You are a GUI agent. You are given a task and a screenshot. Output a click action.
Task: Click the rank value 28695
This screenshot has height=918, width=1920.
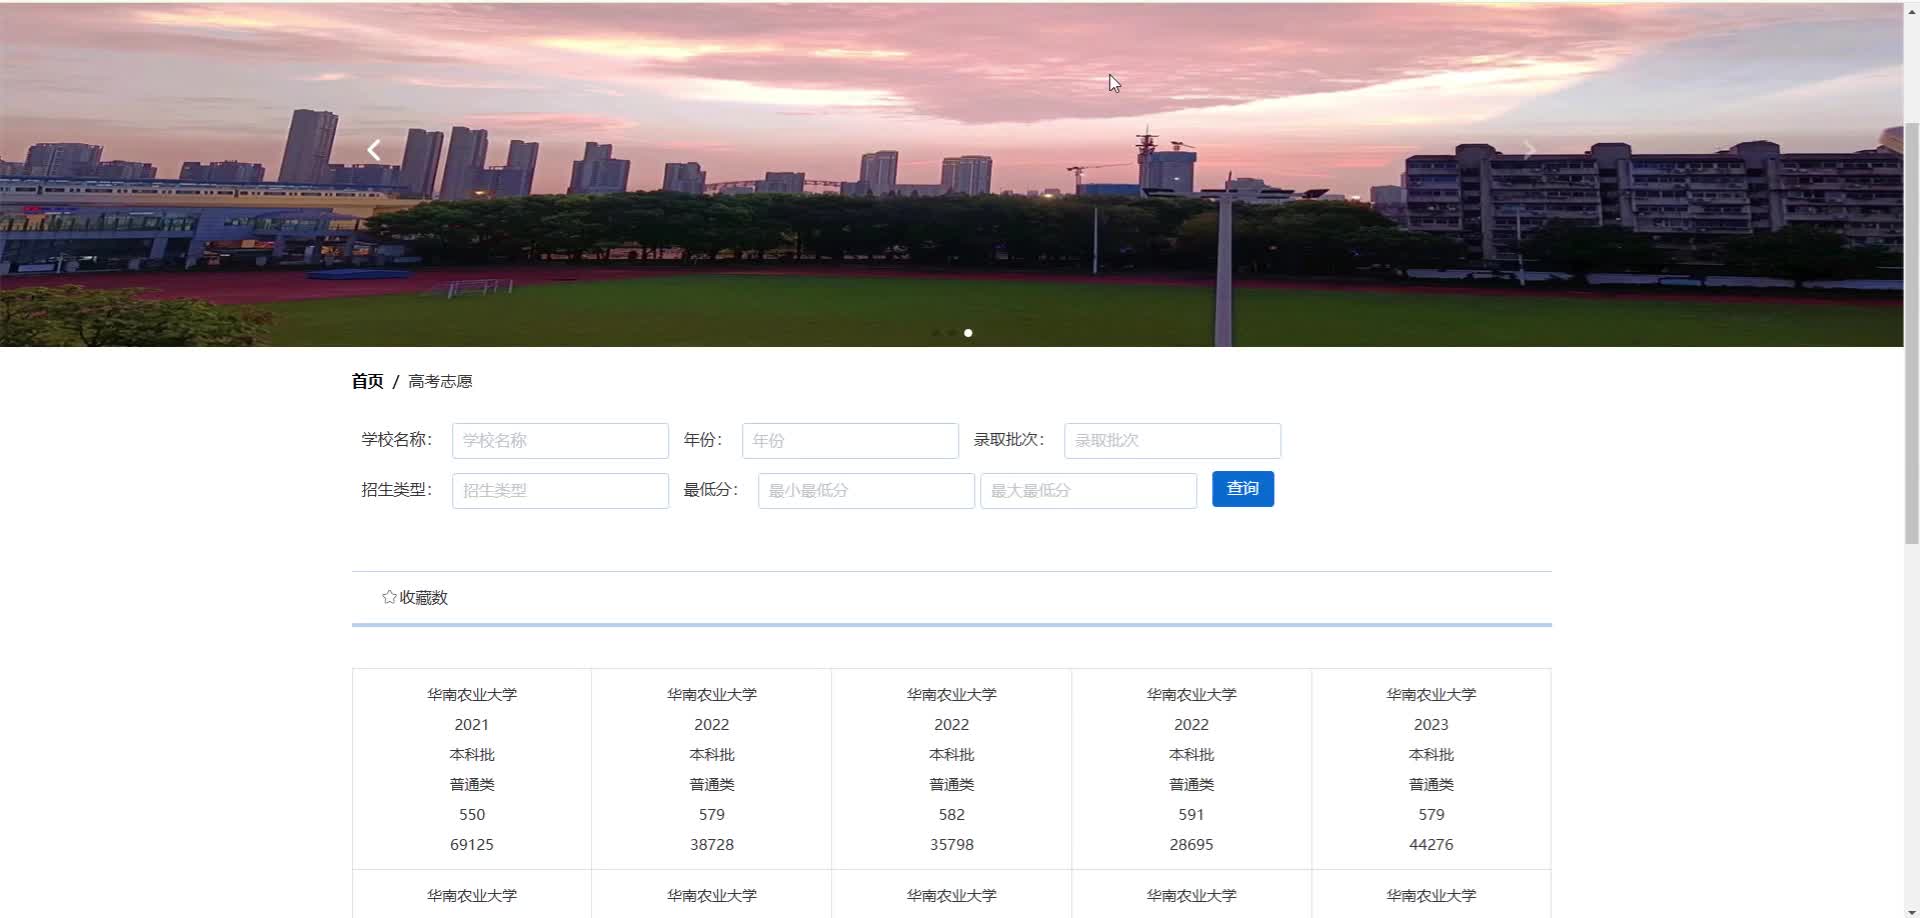[x=1191, y=845]
